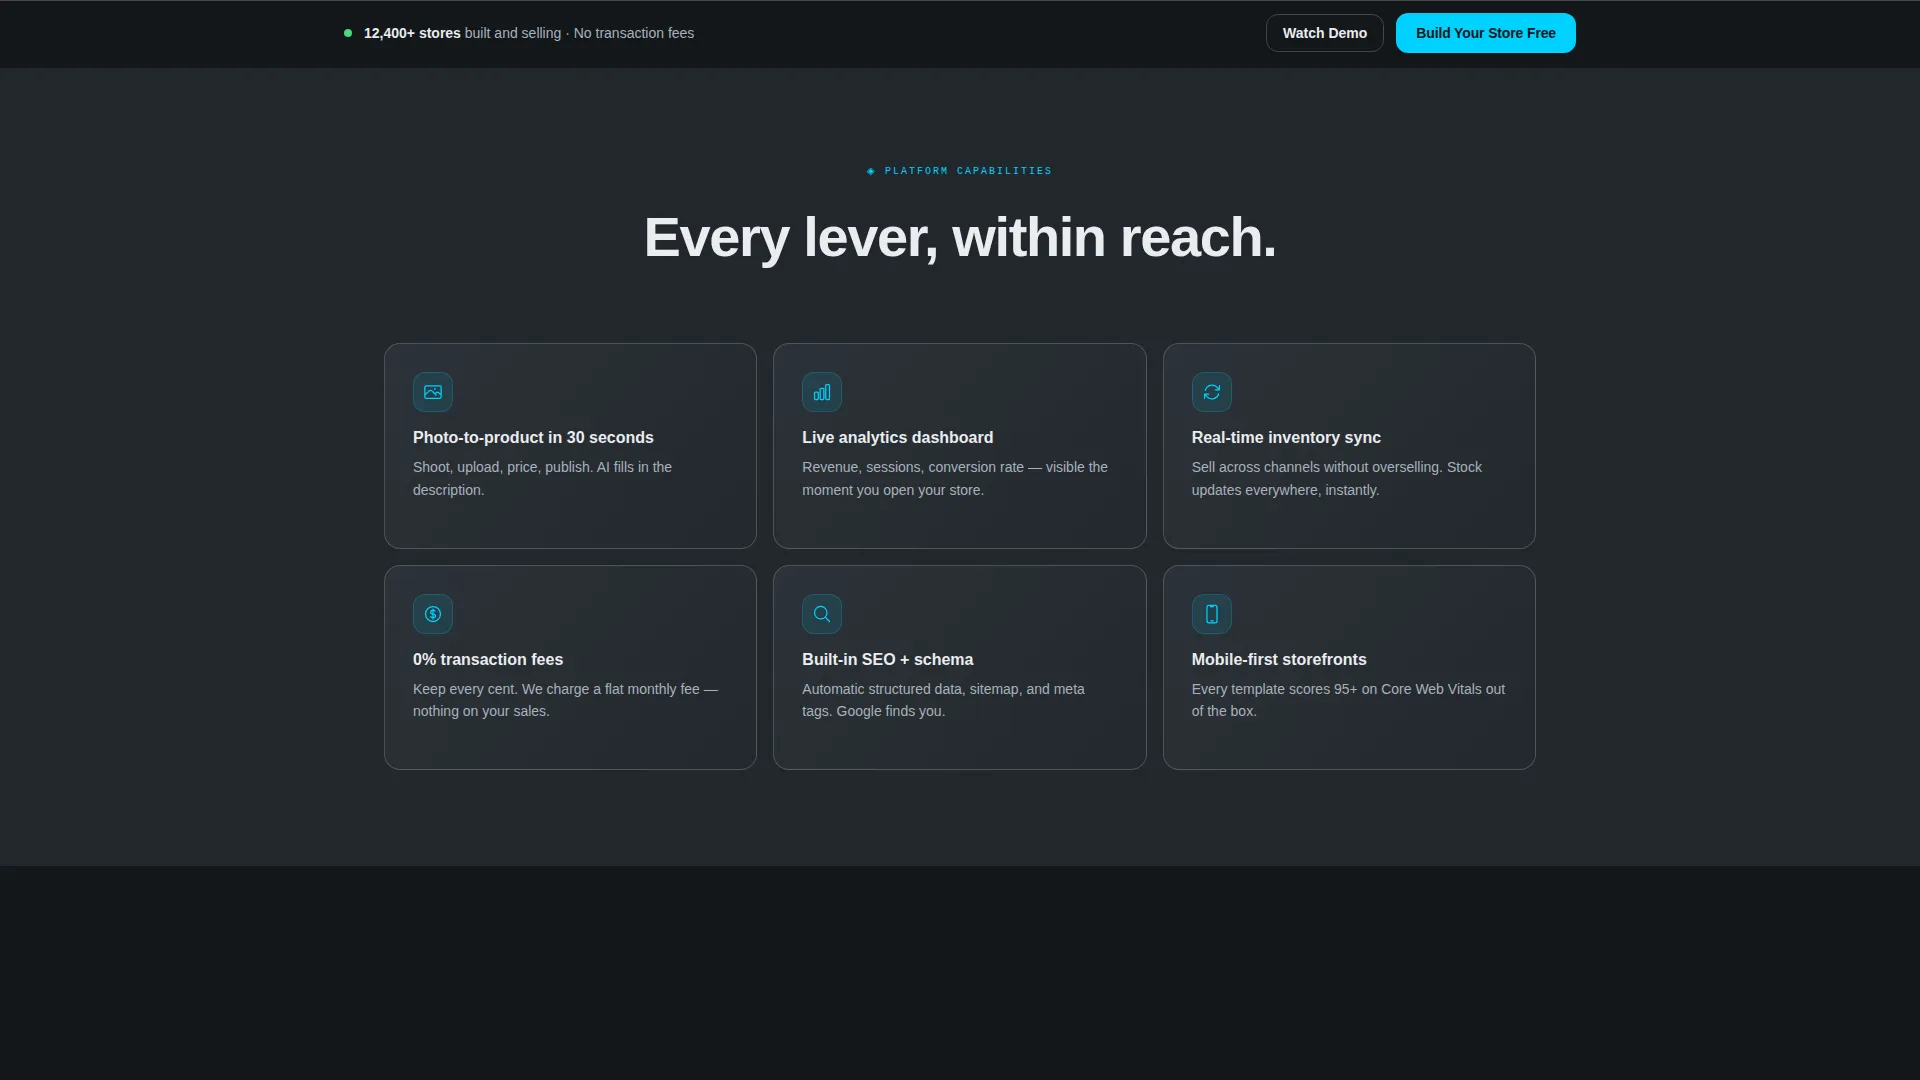
Task: Click the 0% transaction fees card title
Action: (x=488, y=659)
